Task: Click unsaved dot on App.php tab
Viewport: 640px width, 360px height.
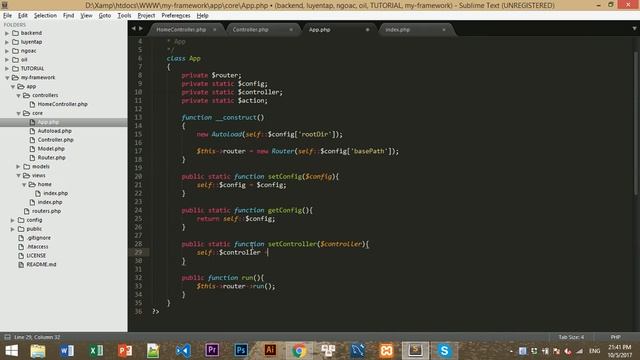Action: 367,30
